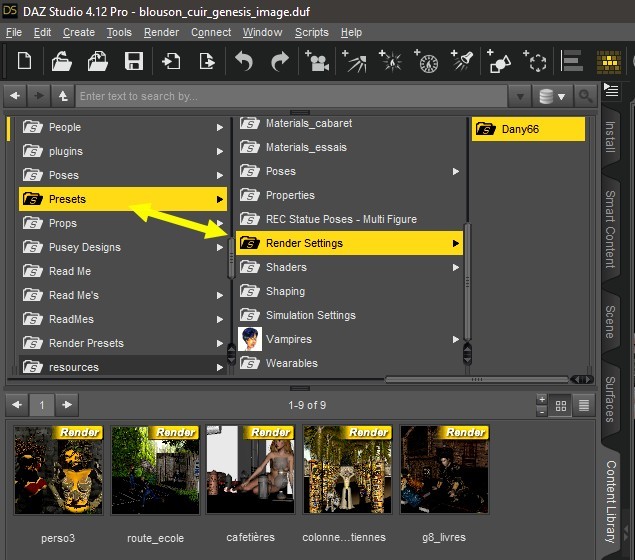Screen dimensions: 635x560
Task: Select the Simulation Settings folder
Action: point(349,315)
